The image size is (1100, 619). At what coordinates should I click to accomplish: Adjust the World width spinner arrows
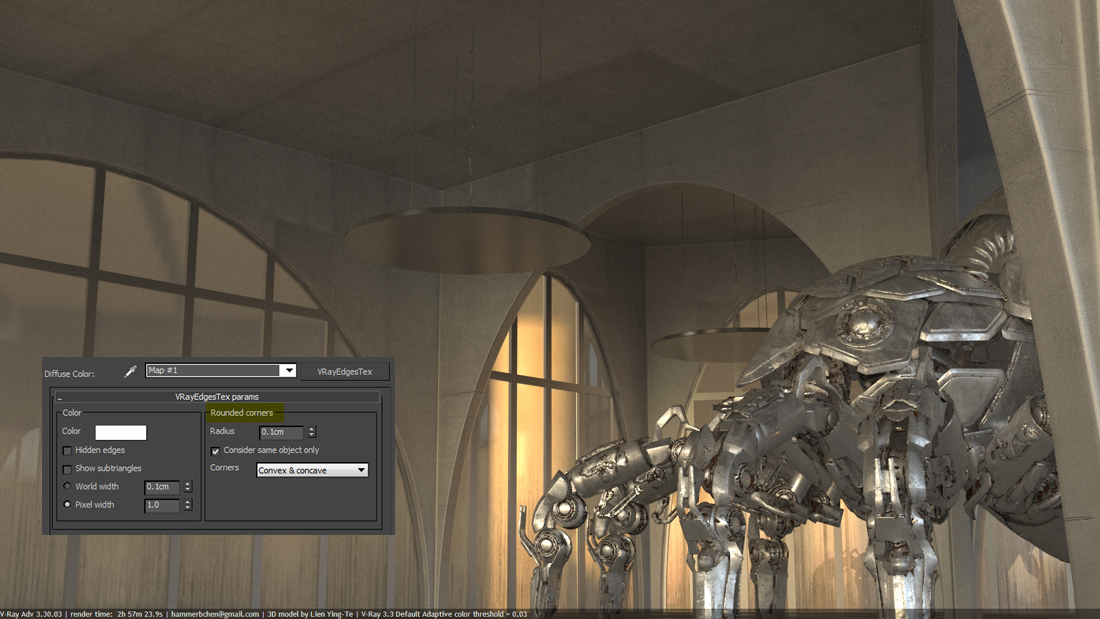coord(187,487)
